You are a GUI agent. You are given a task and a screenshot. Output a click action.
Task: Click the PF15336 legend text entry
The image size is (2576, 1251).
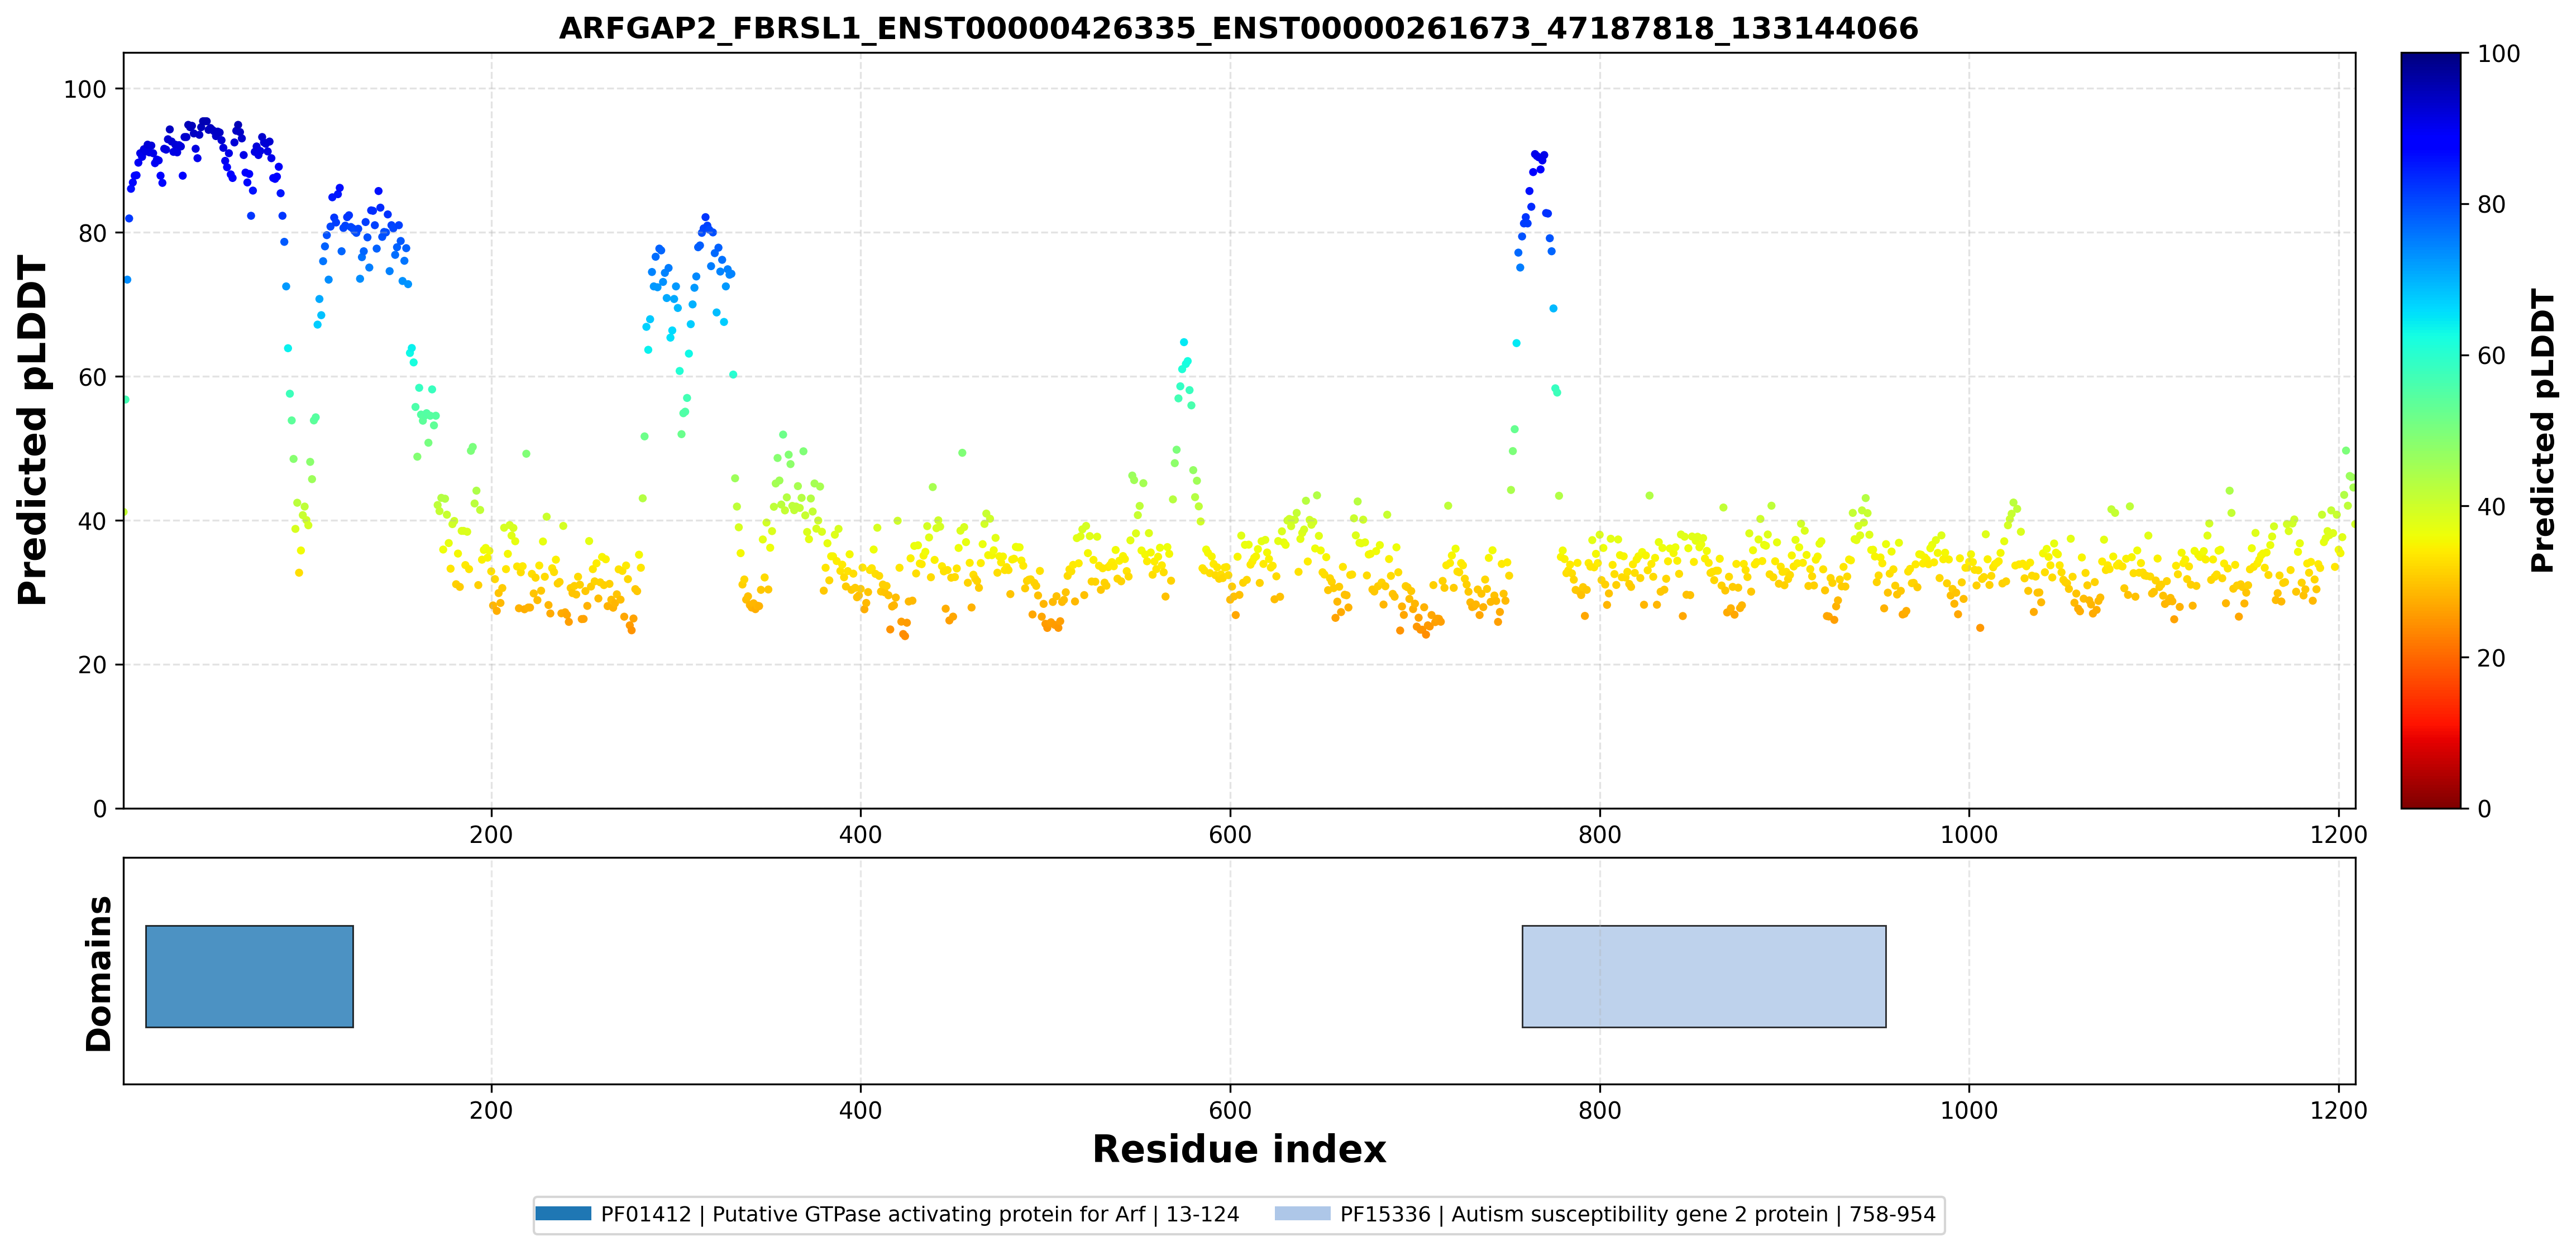pyautogui.click(x=1638, y=1214)
